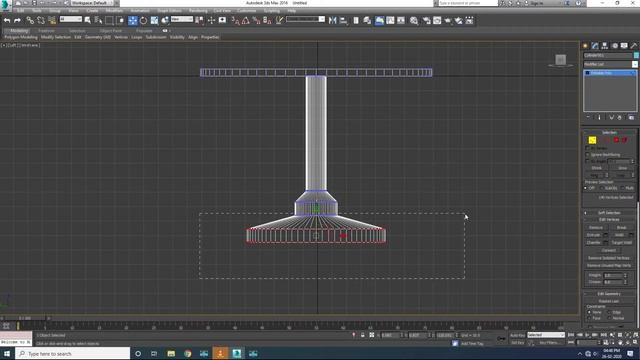This screenshot has height=360, width=640.
Task: Activate Select and Move tool
Action: [x=133, y=20]
